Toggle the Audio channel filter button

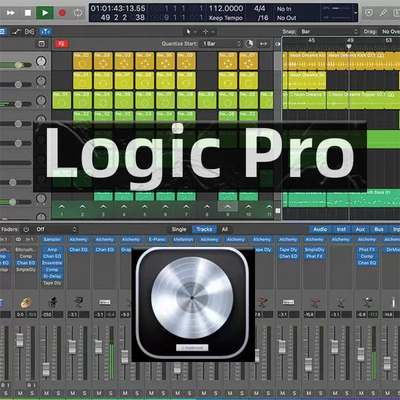point(320,229)
